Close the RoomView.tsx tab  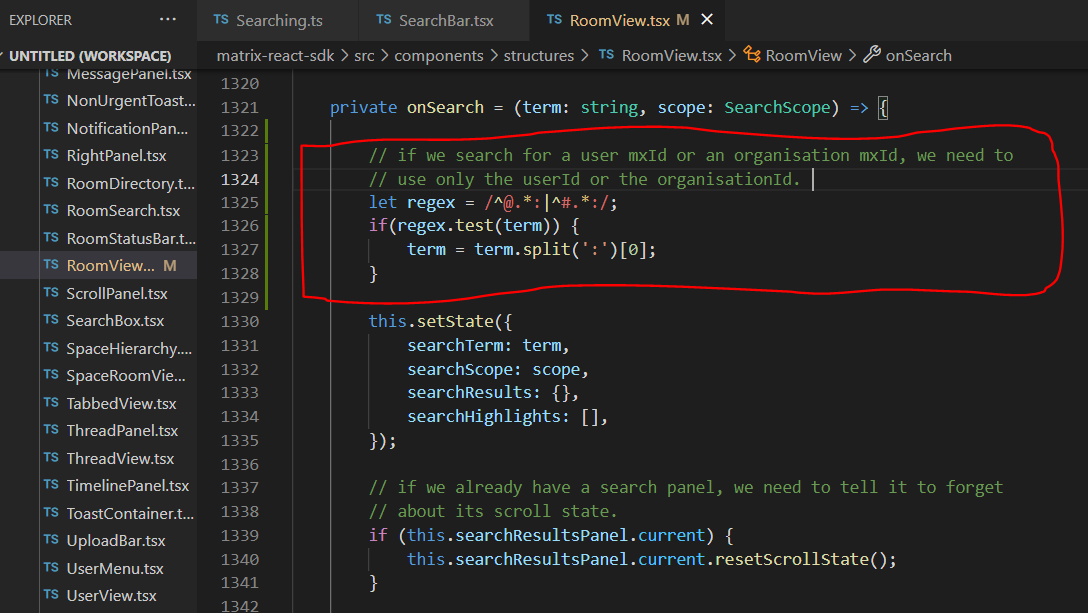coord(707,19)
